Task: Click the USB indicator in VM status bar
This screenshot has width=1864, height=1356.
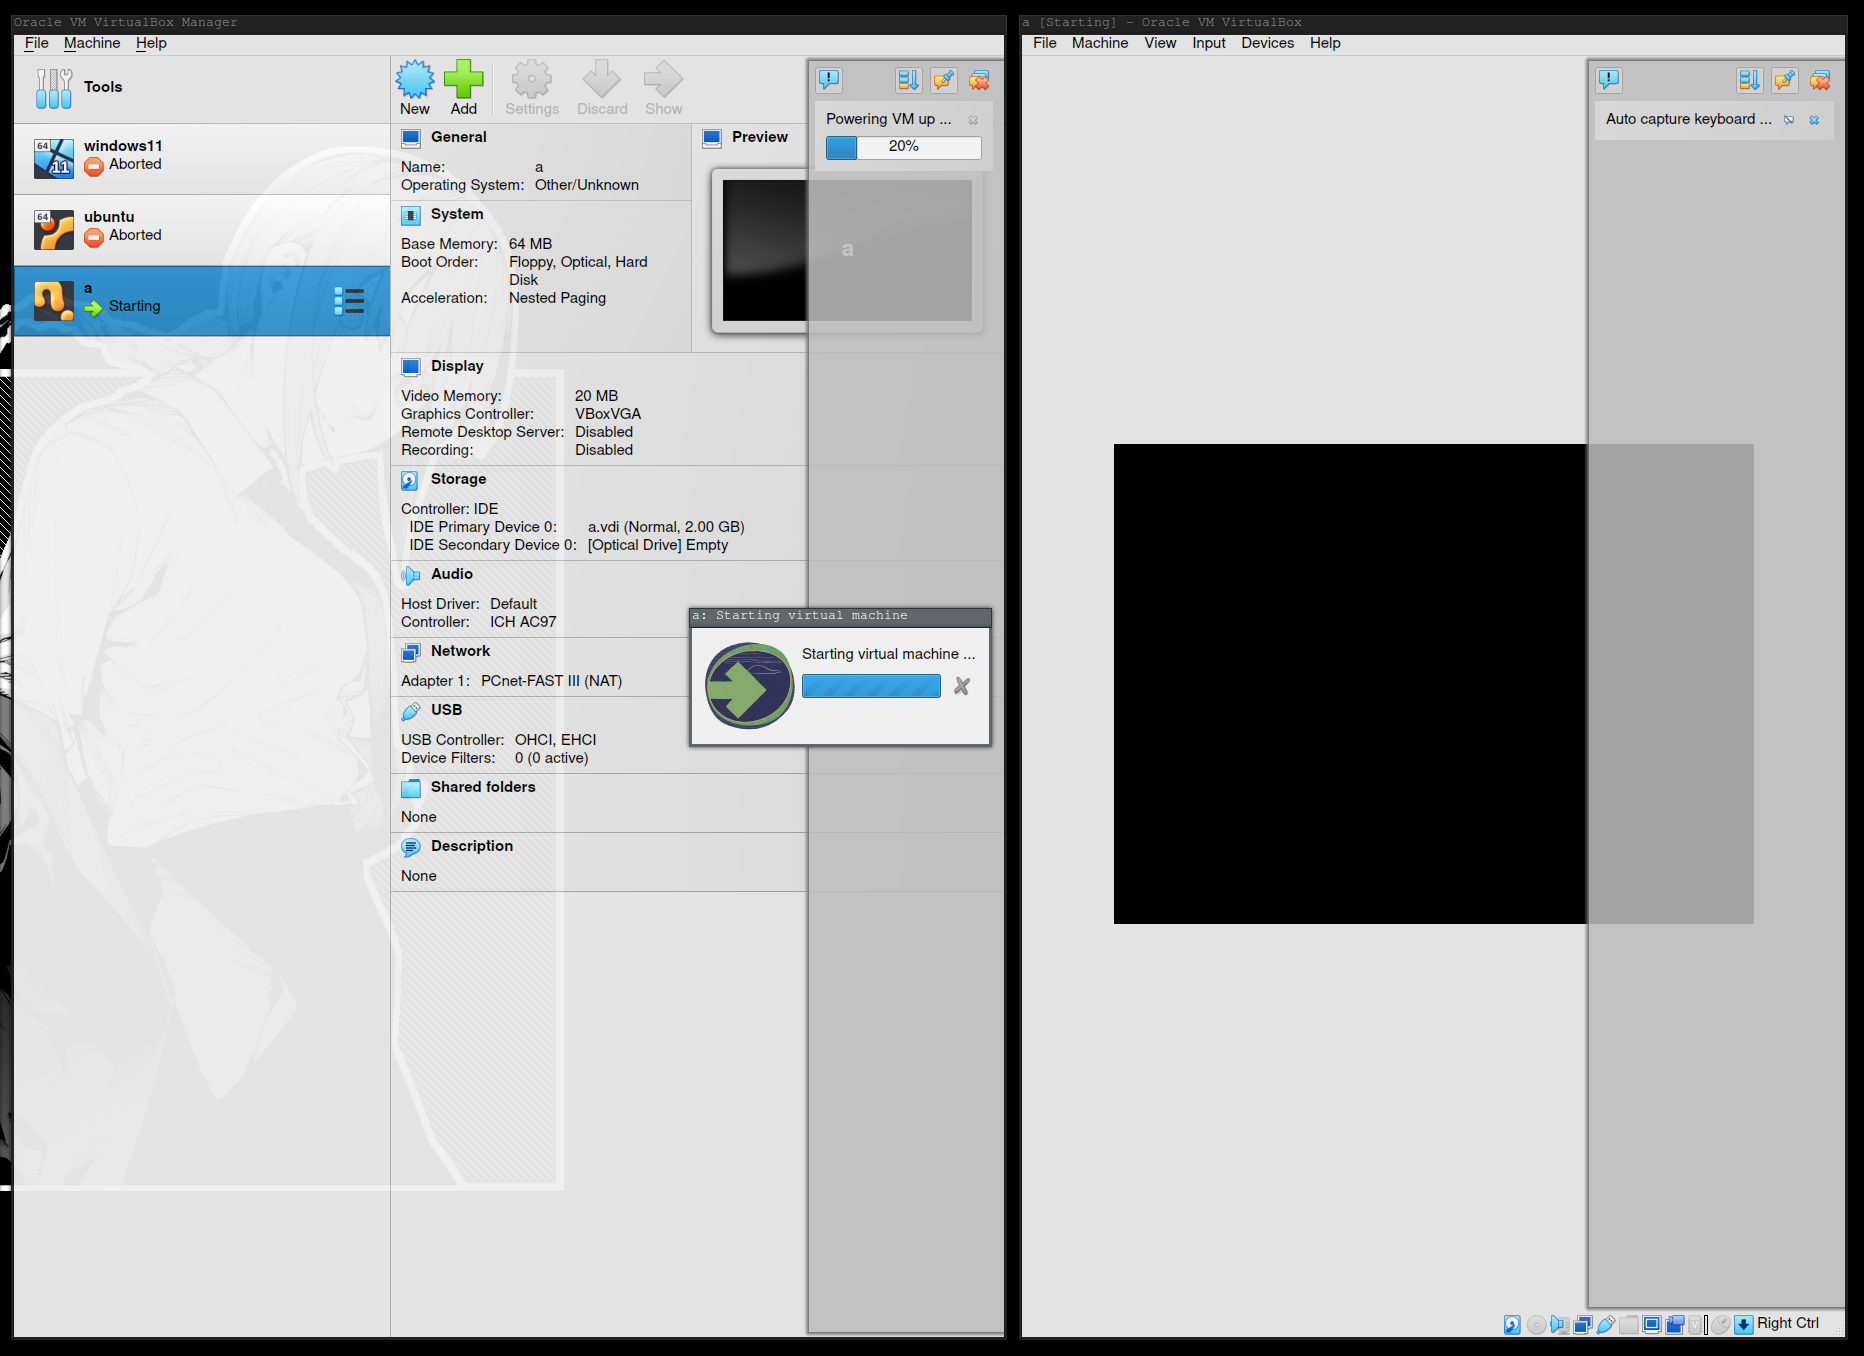Action: [x=1606, y=1324]
